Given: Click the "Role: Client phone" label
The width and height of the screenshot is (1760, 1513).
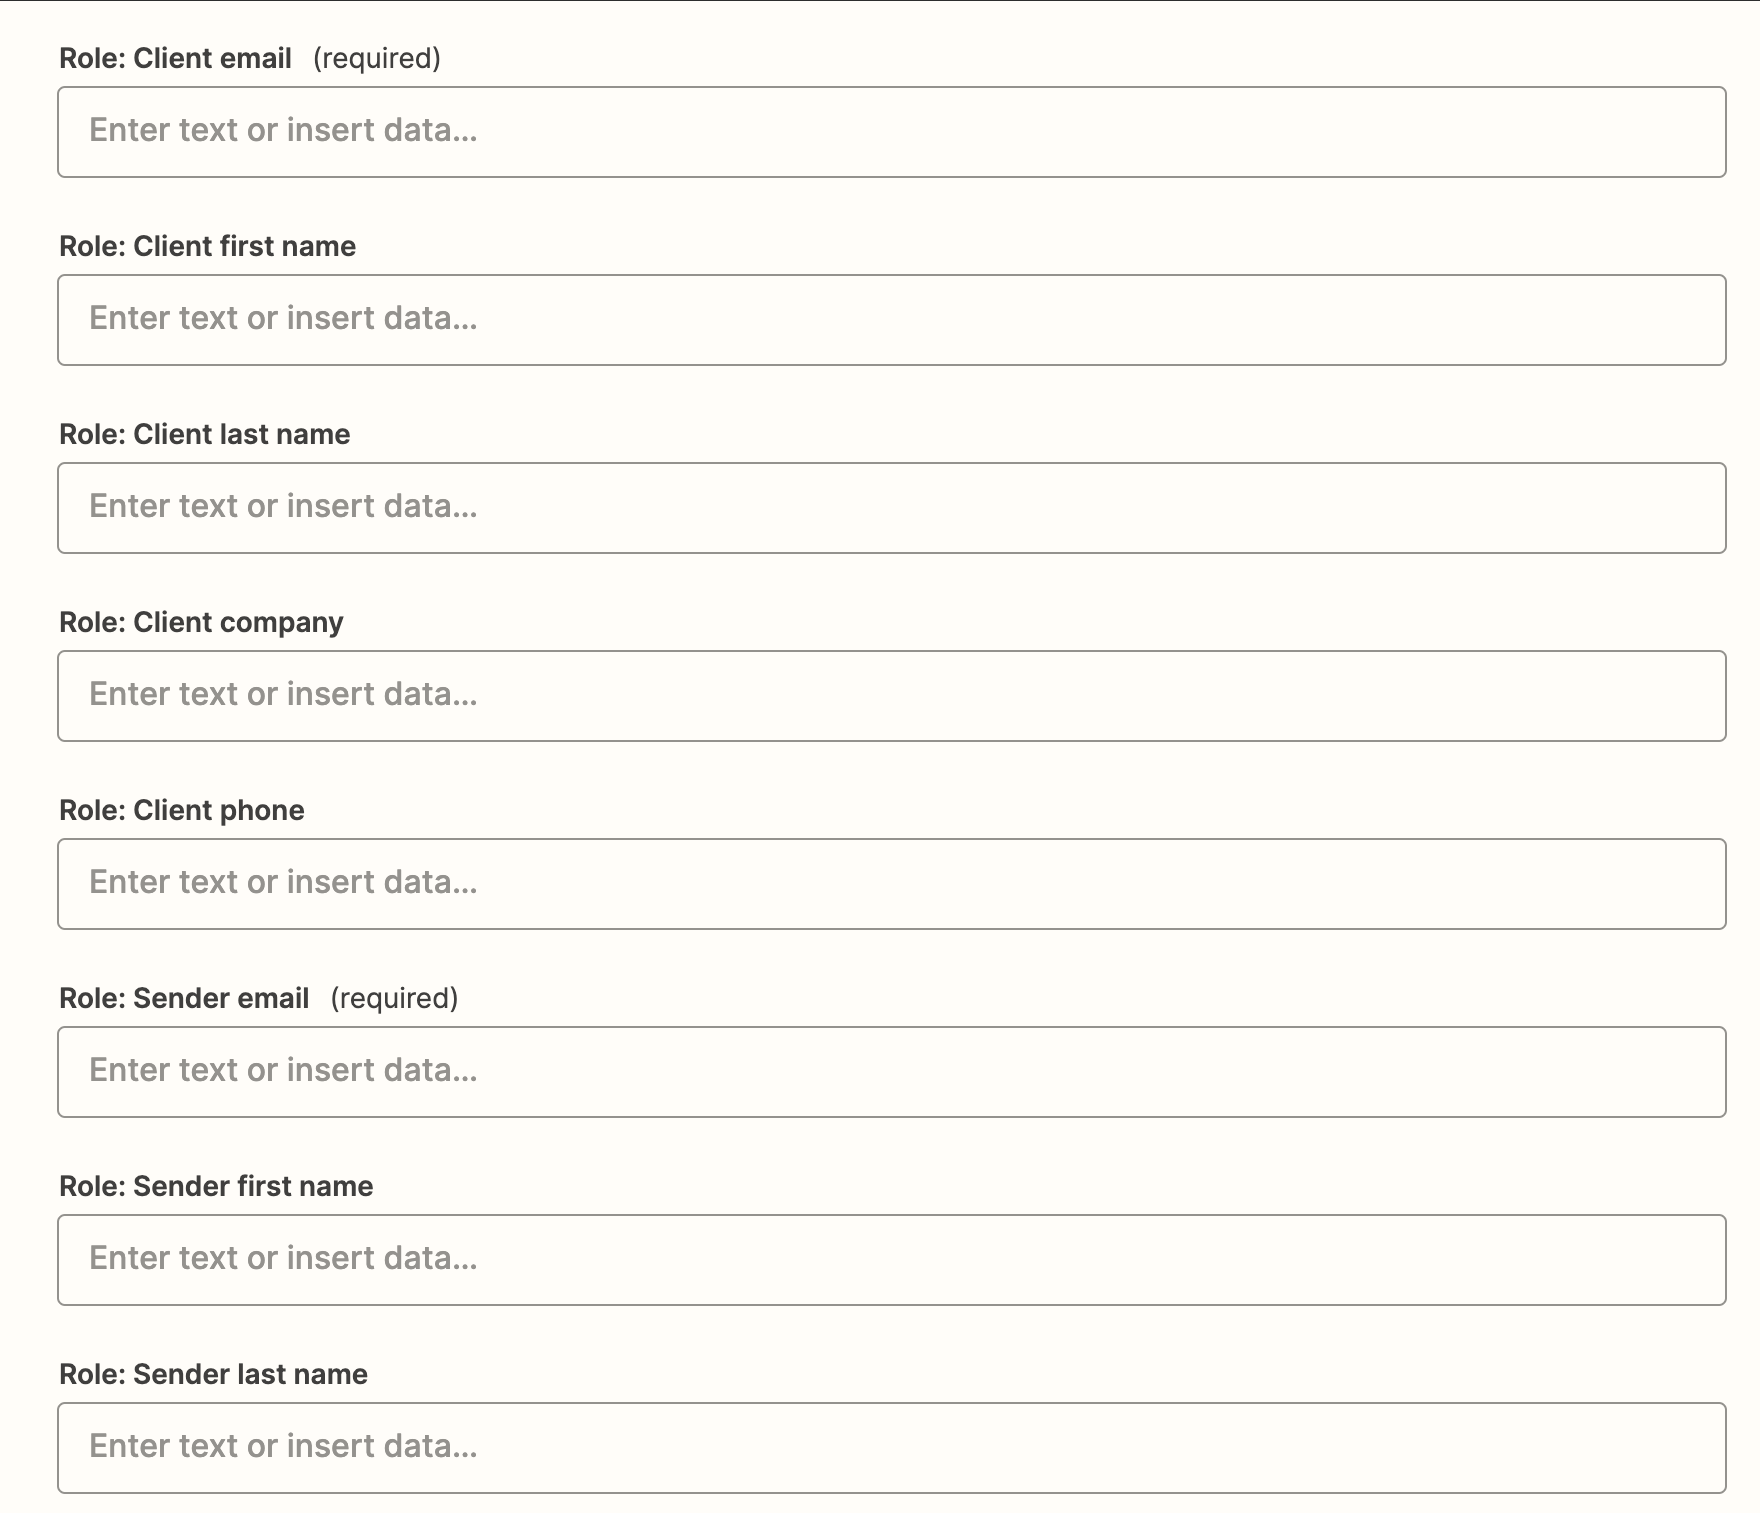Looking at the screenshot, I should [182, 810].
